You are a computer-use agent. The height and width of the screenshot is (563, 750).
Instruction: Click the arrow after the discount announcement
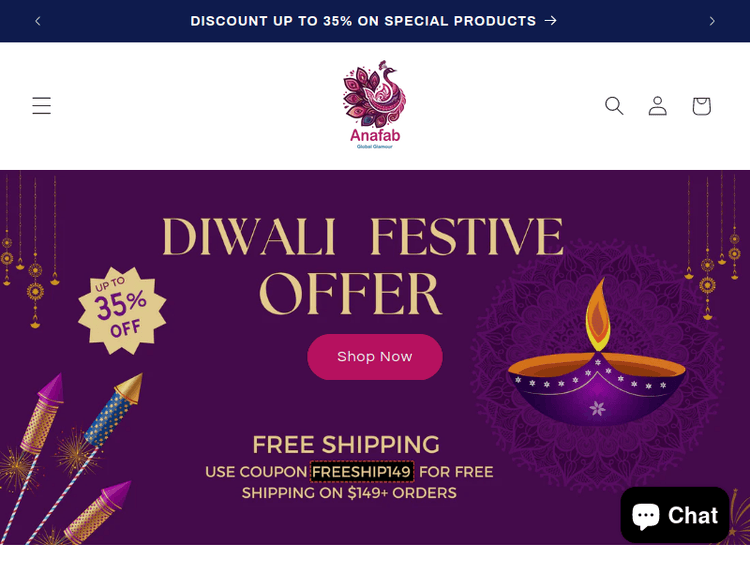(x=551, y=21)
